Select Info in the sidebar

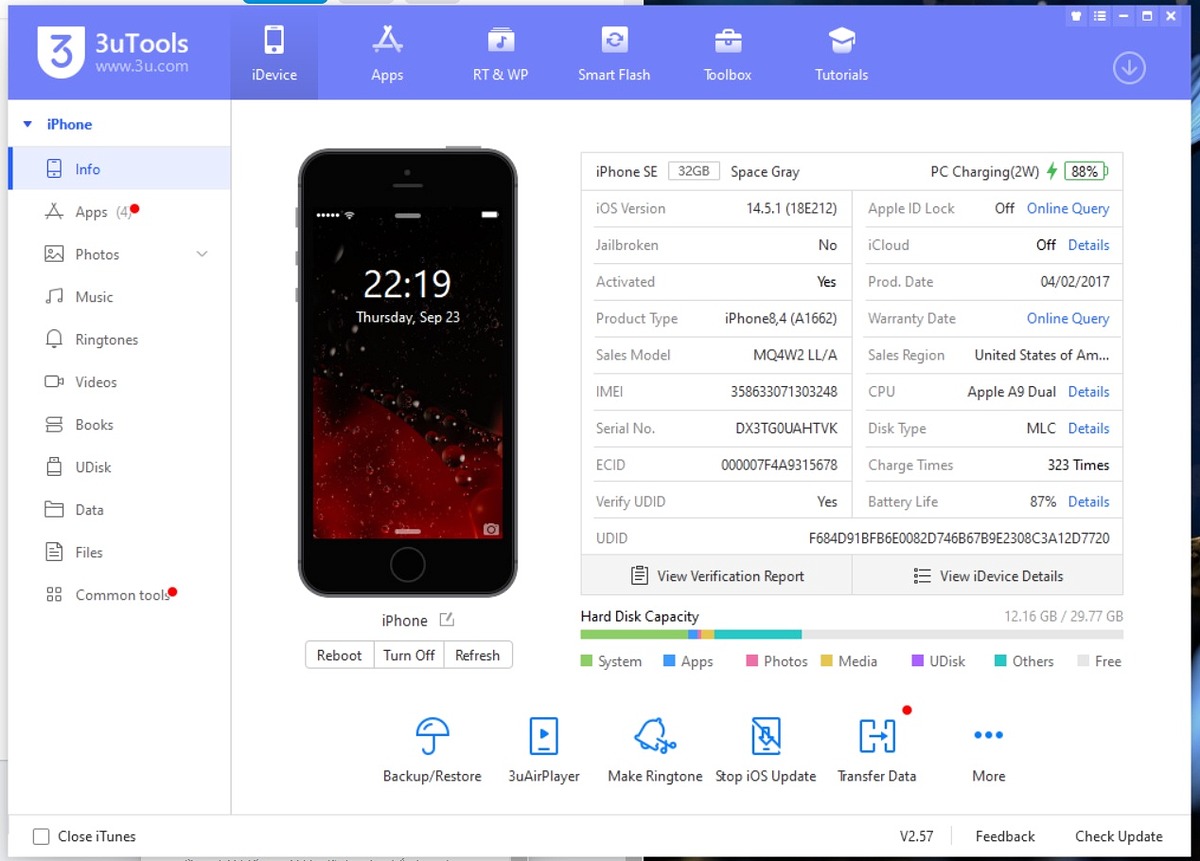tap(119, 169)
